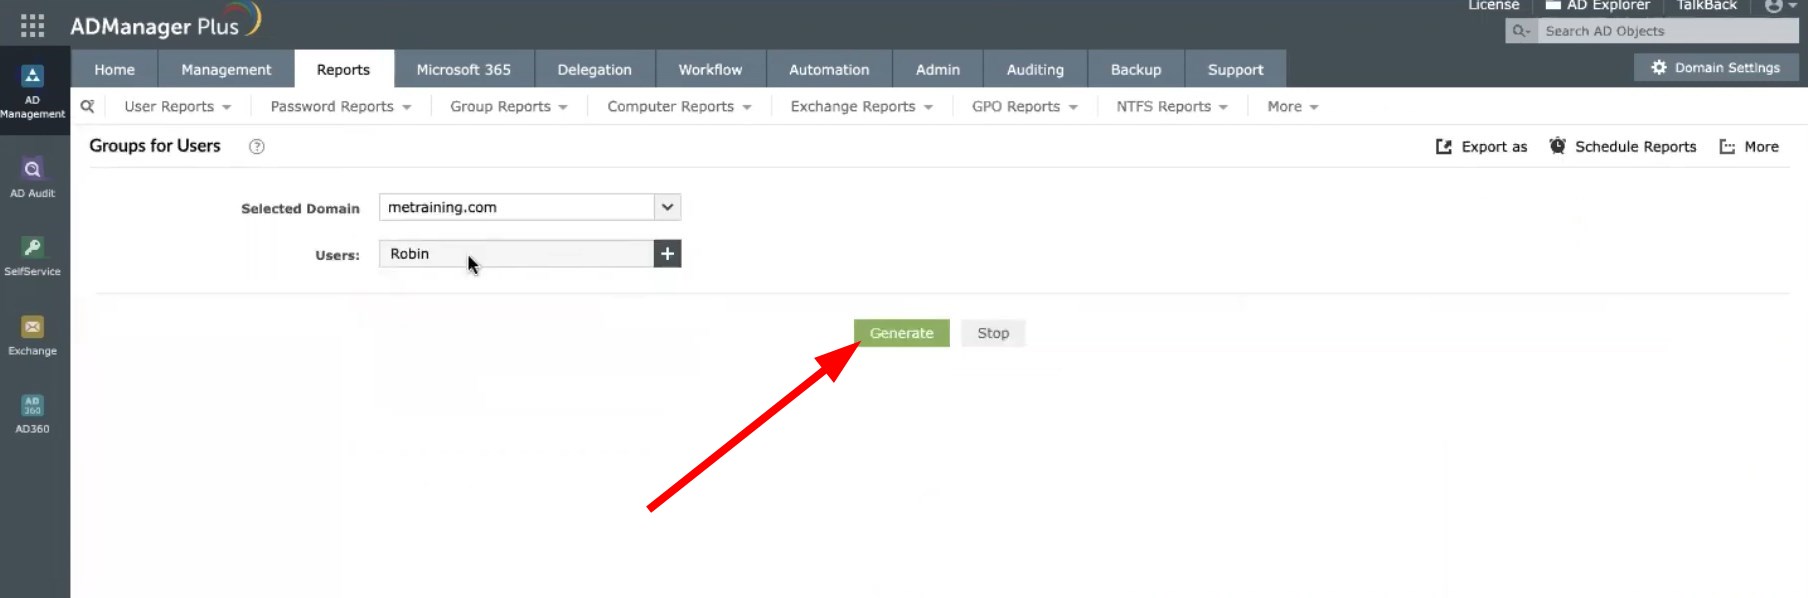Click the report search magnifier icon
The image size is (1808, 598).
pos(88,106)
